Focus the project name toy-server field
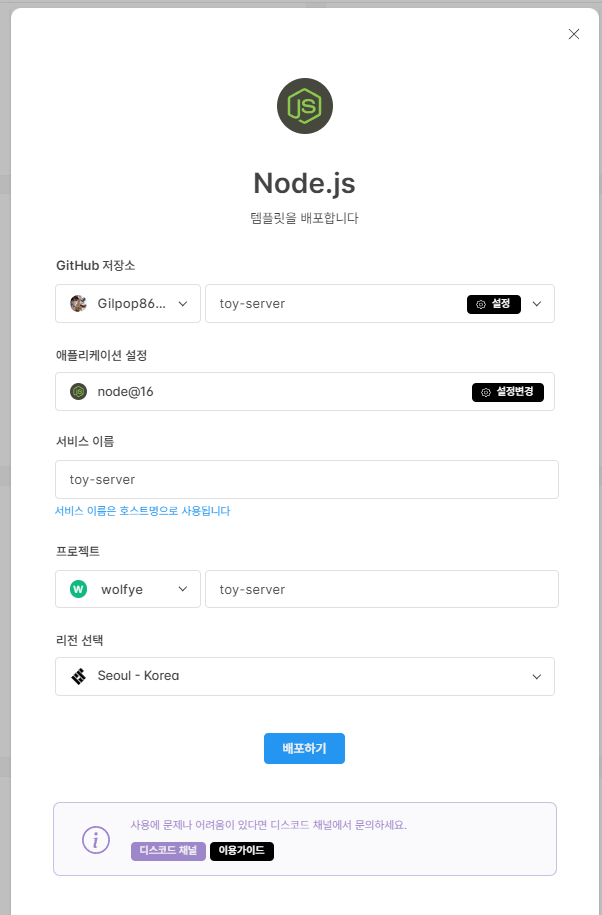The image size is (602, 915). [x=382, y=589]
